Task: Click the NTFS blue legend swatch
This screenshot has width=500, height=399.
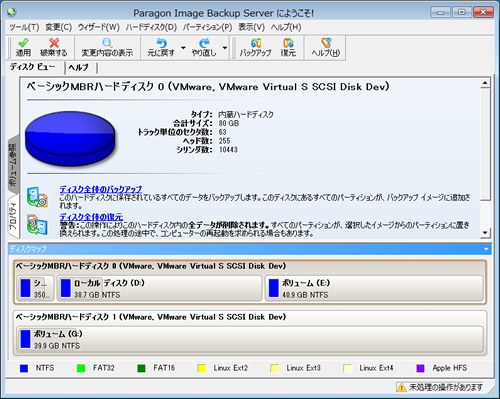Action: [x=24, y=368]
